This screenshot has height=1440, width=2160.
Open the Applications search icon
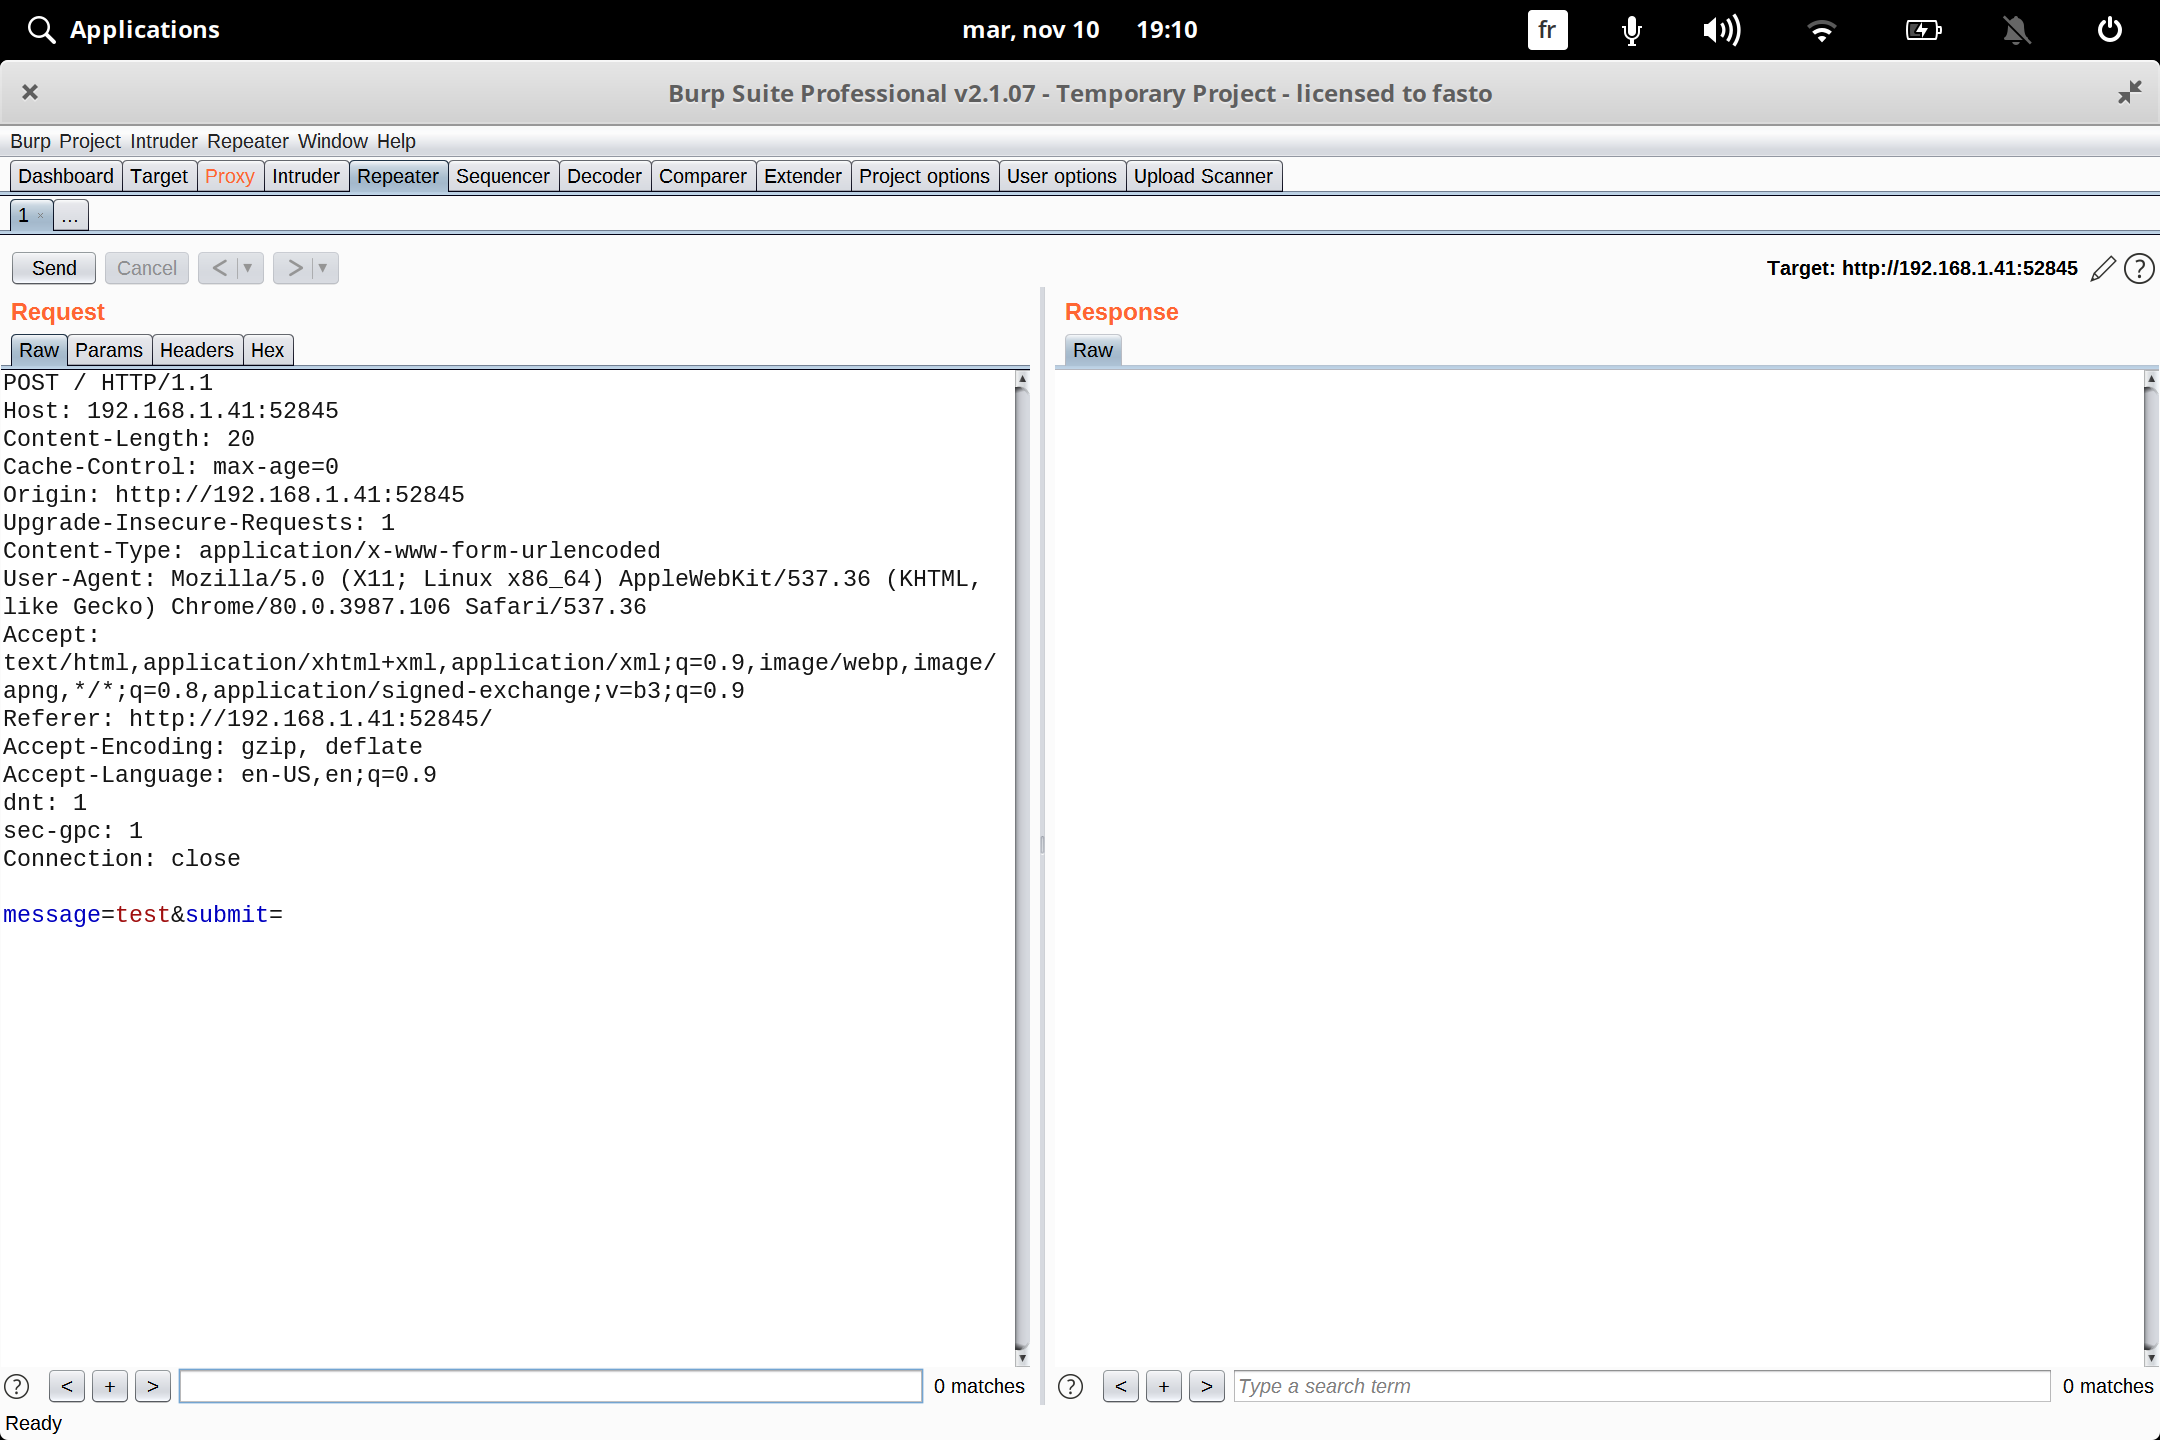(40, 30)
